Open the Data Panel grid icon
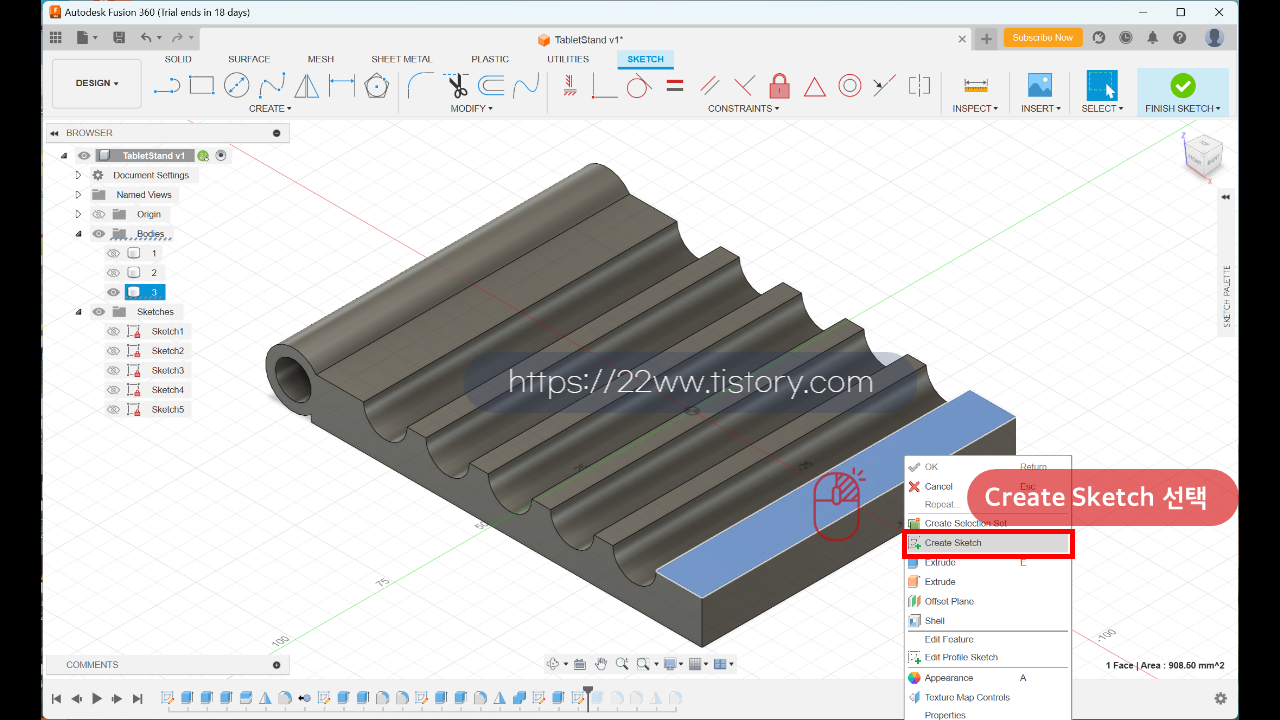The width and height of the screenshot is (1280, 720). 56,37
